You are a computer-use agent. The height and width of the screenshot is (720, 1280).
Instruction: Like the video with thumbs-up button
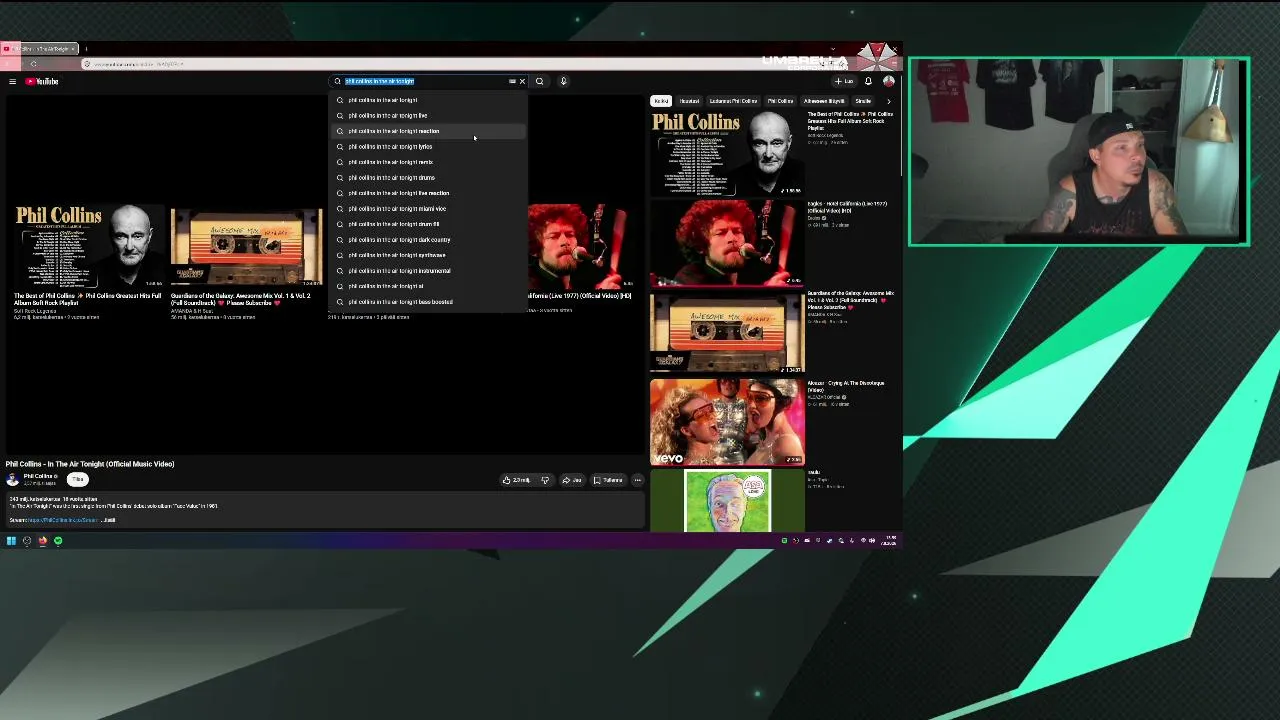(518, 480)
